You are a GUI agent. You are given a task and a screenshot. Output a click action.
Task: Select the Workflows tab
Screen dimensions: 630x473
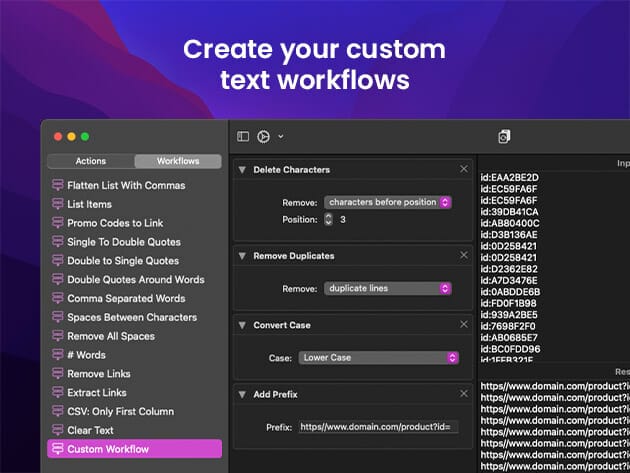(x=178, y=161)
